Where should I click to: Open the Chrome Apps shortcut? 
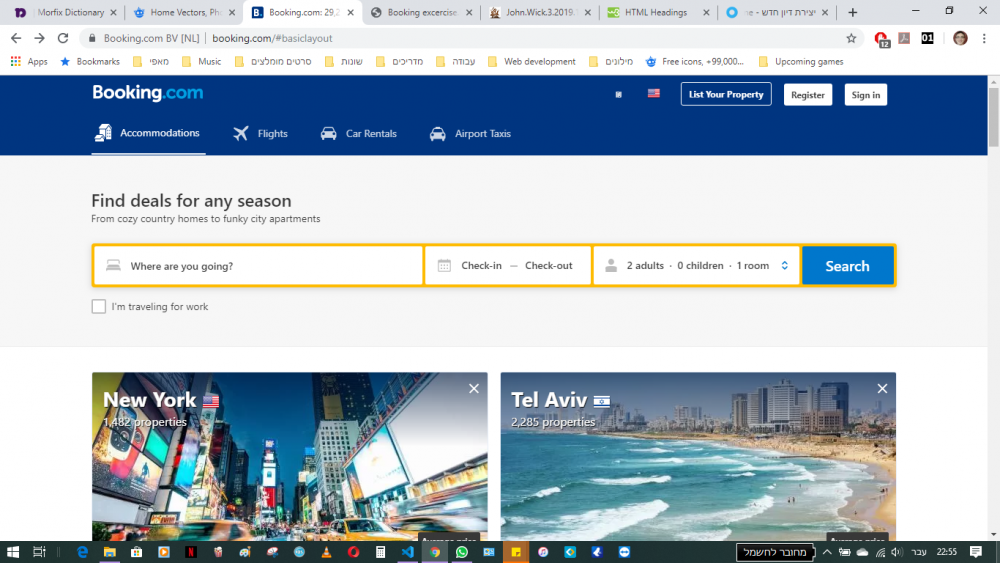point(29,62)
